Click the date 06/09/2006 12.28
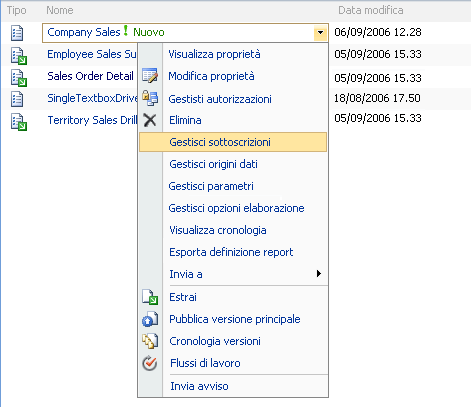 tap(378, 32)
